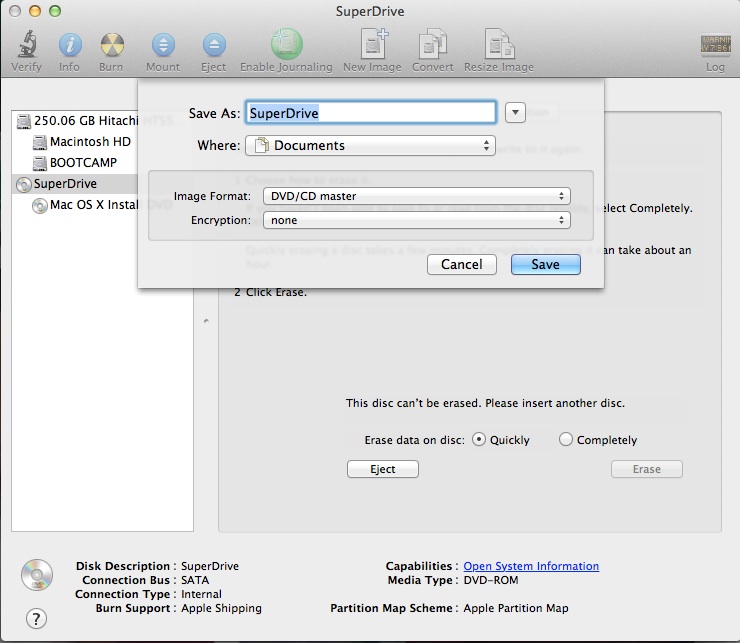Image resolution: width=740 pixels, height=643 pixels.
Task: Select the 250.06 GB Hitachi disk
Action: [x=76, y=121]
